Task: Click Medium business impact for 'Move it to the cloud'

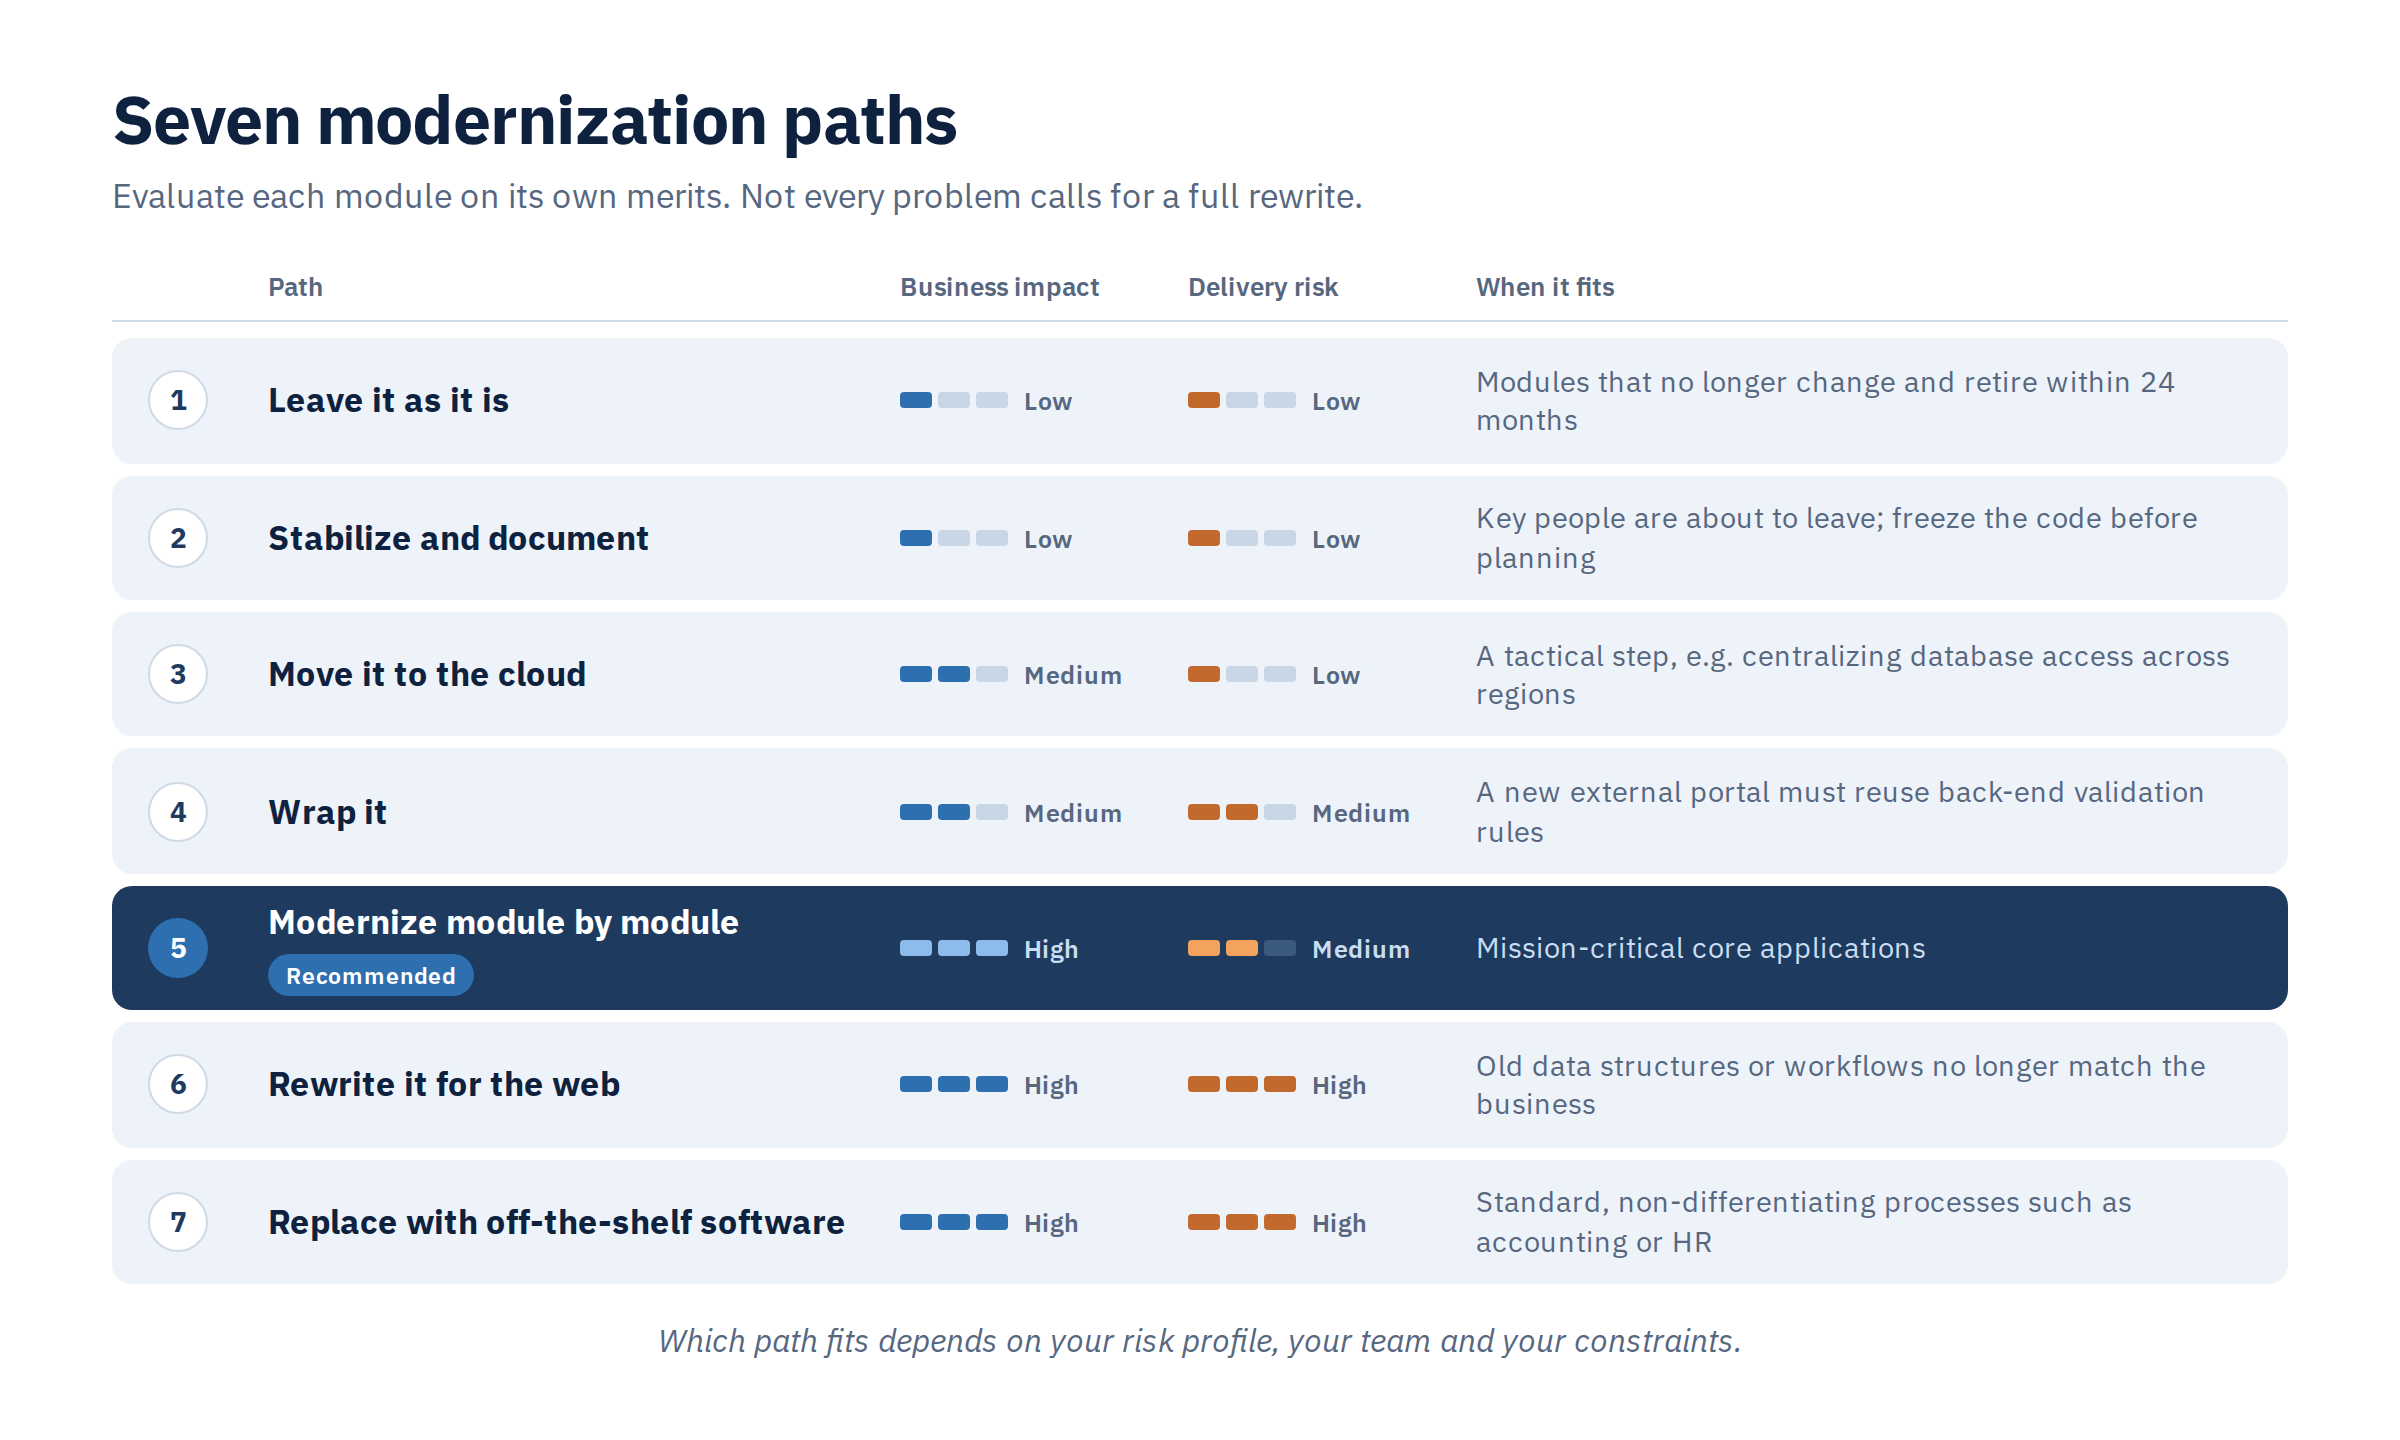Action: coord(1073,676)
